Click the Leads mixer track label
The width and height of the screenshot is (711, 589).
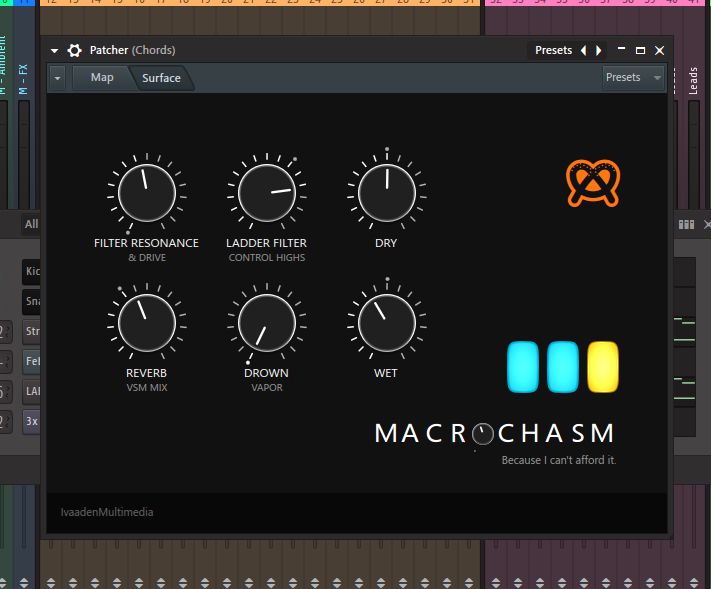point(693,81)
